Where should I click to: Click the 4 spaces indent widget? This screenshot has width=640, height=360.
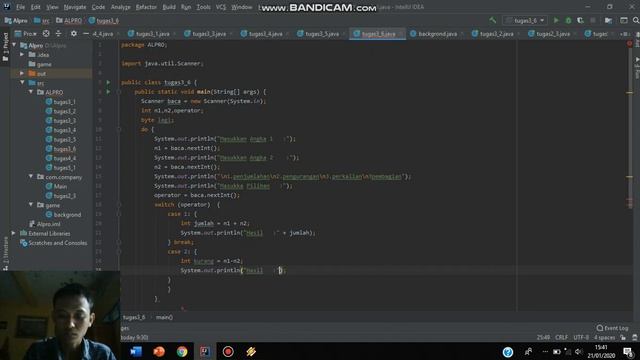(604, 337)
